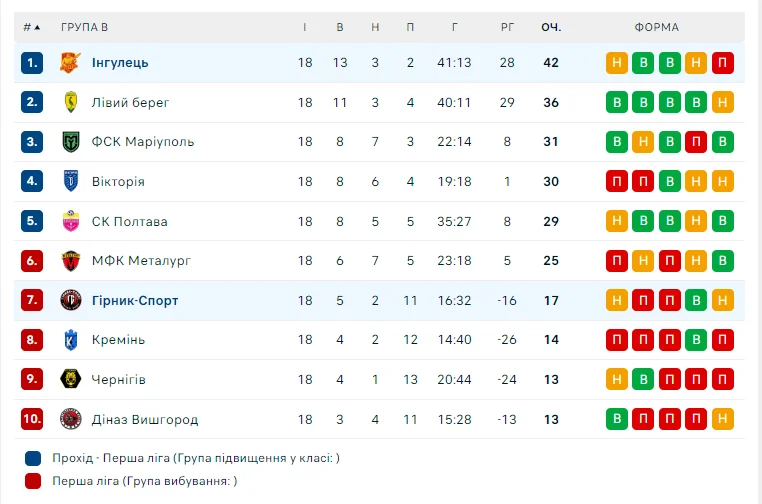Sort the table by rank number column
Screen dimensions: 762x504
tap(32, 27)
